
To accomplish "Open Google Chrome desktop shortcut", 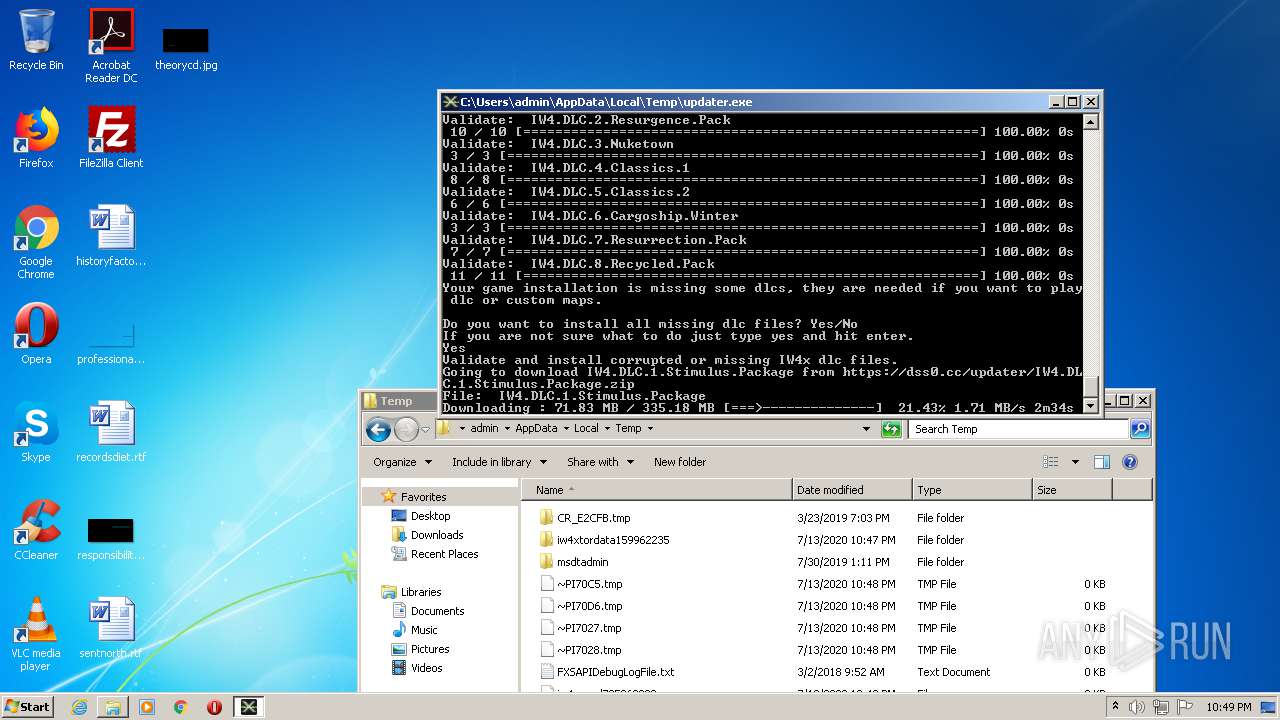I will pos(36,243).
